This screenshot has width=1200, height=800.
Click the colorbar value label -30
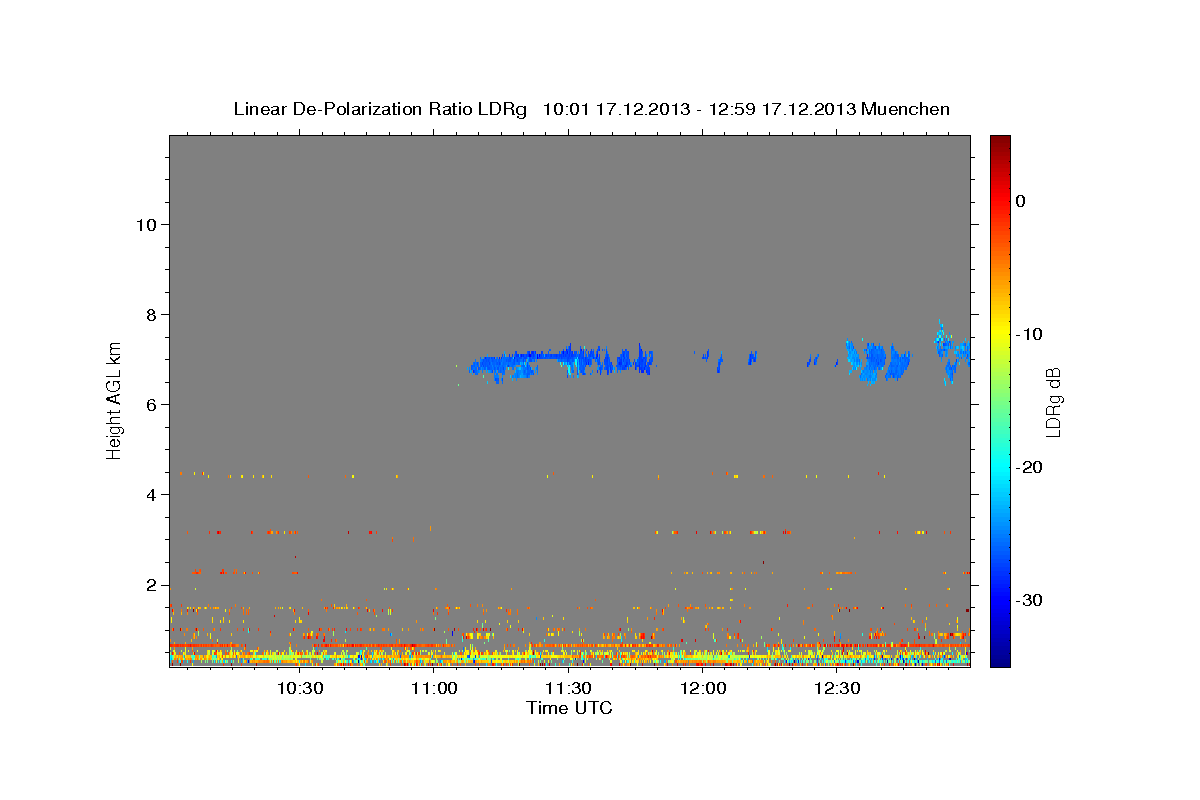tap(1030, 600)
